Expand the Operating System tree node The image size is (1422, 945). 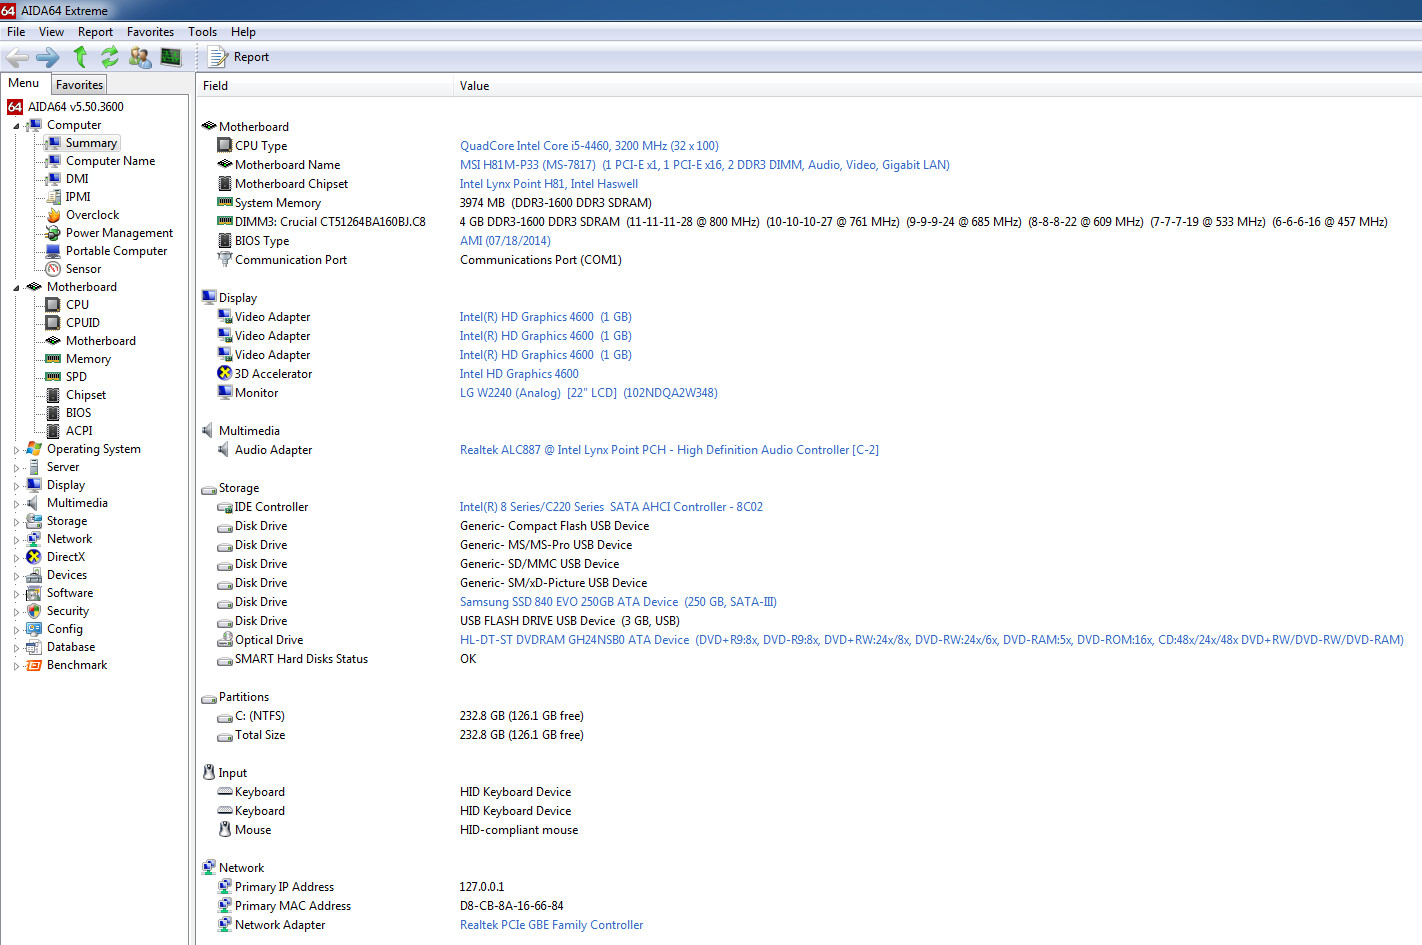coord(16,450)
